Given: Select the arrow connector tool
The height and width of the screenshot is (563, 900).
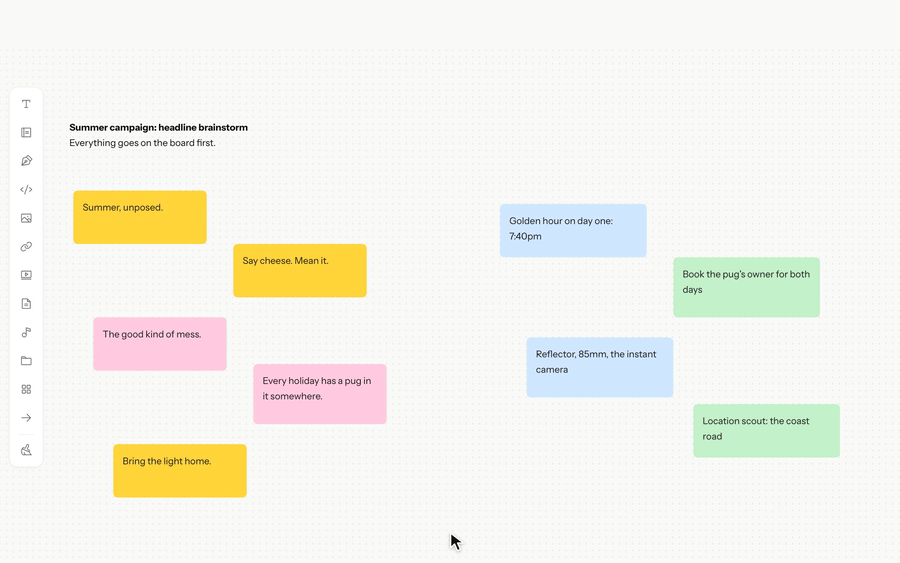Looking at the screenshot, I should (x=26, y=418).
